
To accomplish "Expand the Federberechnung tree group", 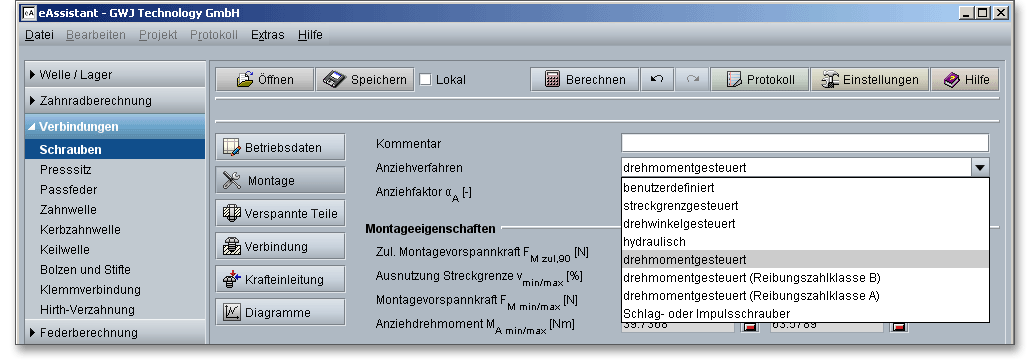I will pos(115,332).
